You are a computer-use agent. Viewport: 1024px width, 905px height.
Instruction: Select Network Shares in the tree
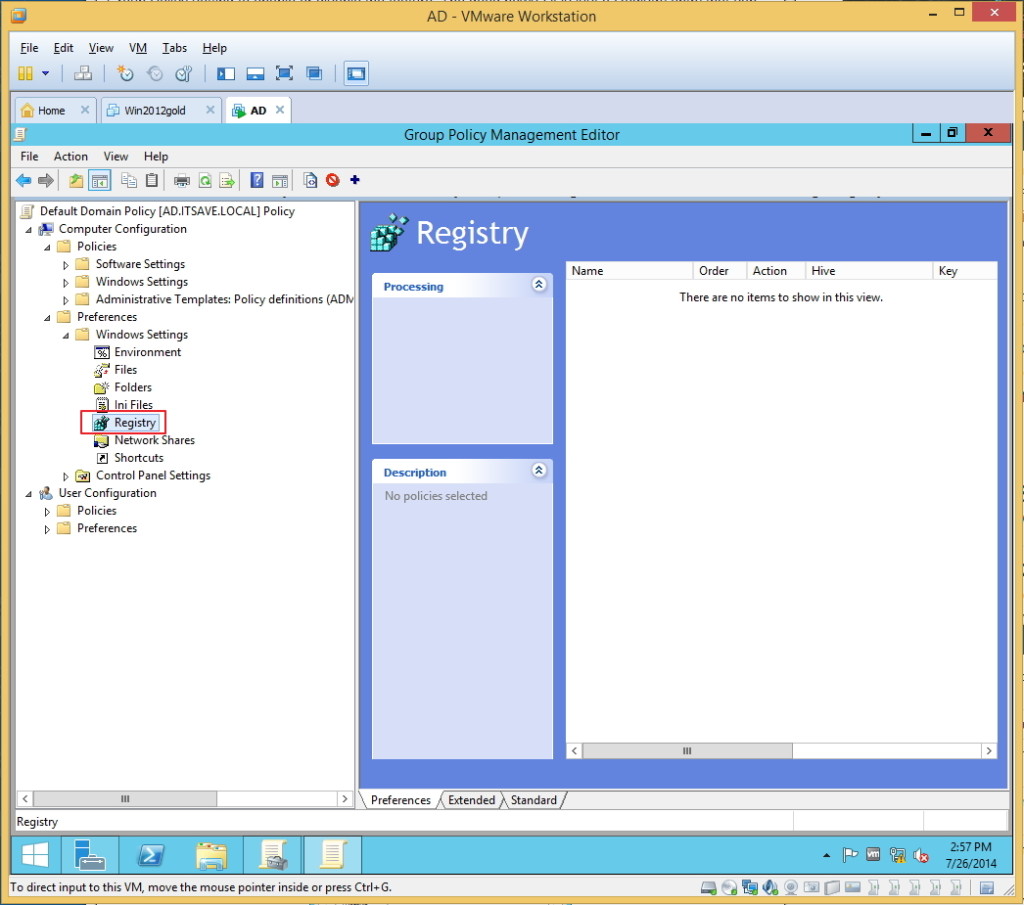(154, 440)
